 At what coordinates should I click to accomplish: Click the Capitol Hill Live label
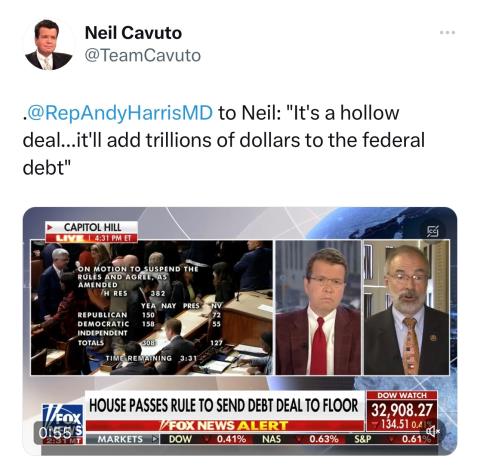pos(91,232)
